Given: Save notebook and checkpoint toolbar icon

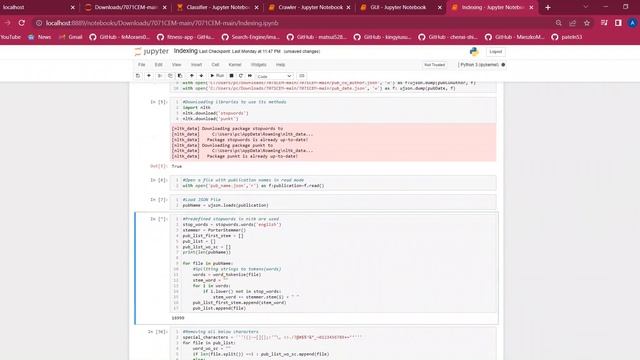Looking at the screenshot, I should [138, 76].
